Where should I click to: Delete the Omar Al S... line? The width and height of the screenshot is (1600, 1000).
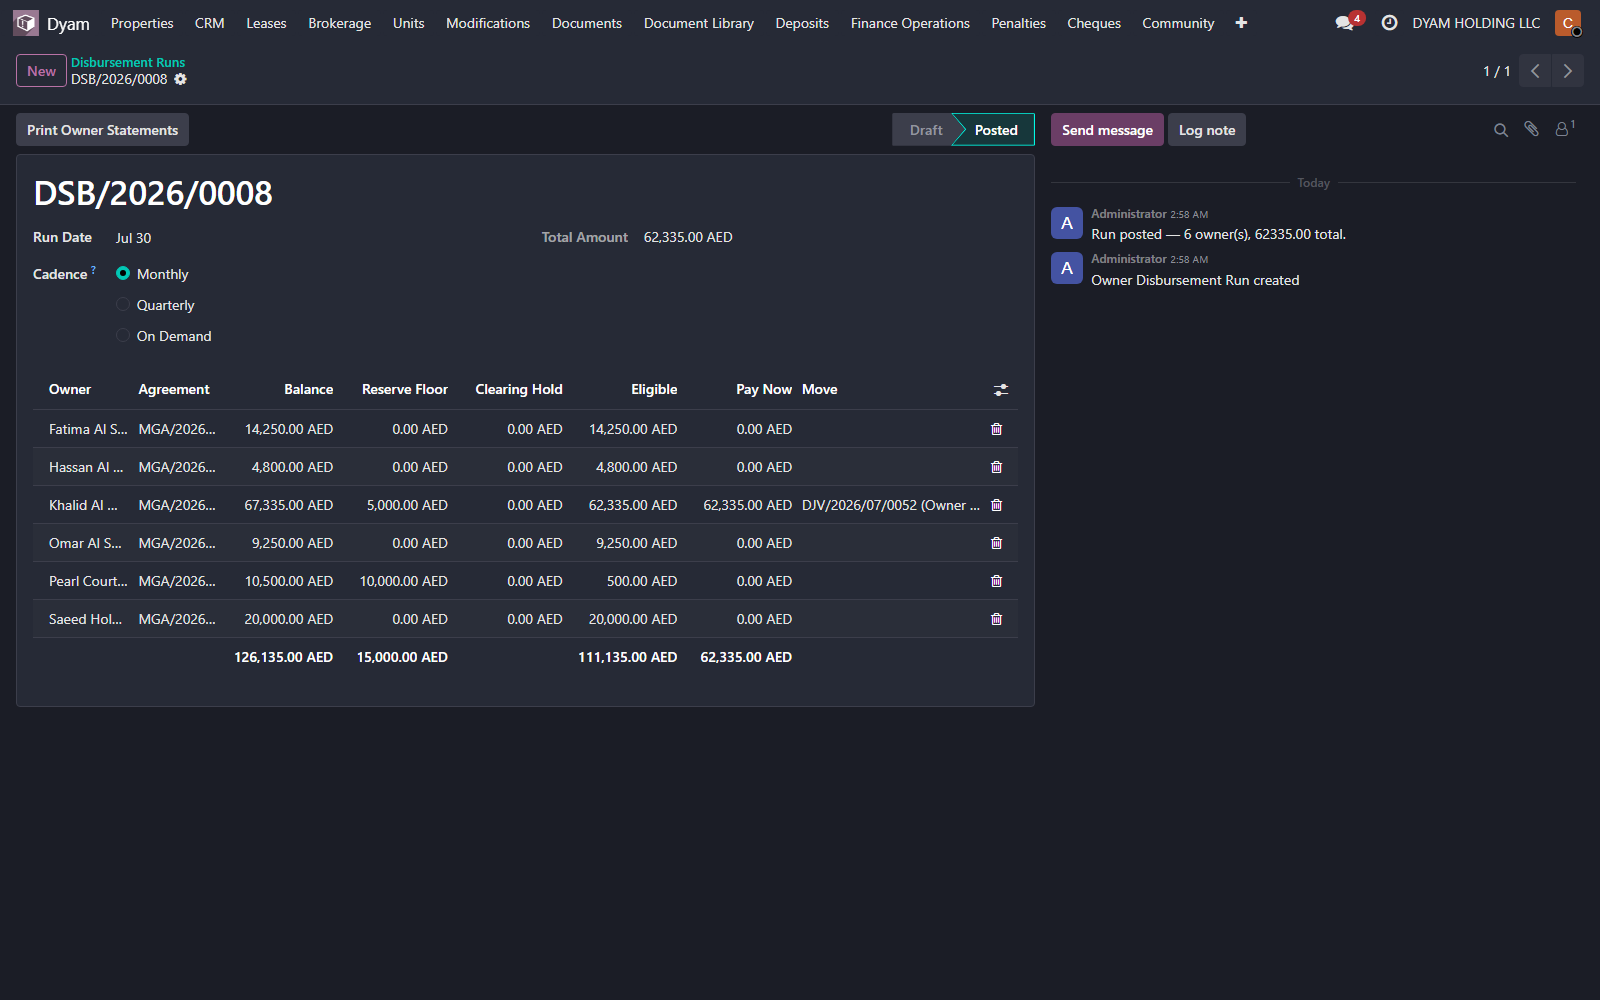[x=996, y=543]
